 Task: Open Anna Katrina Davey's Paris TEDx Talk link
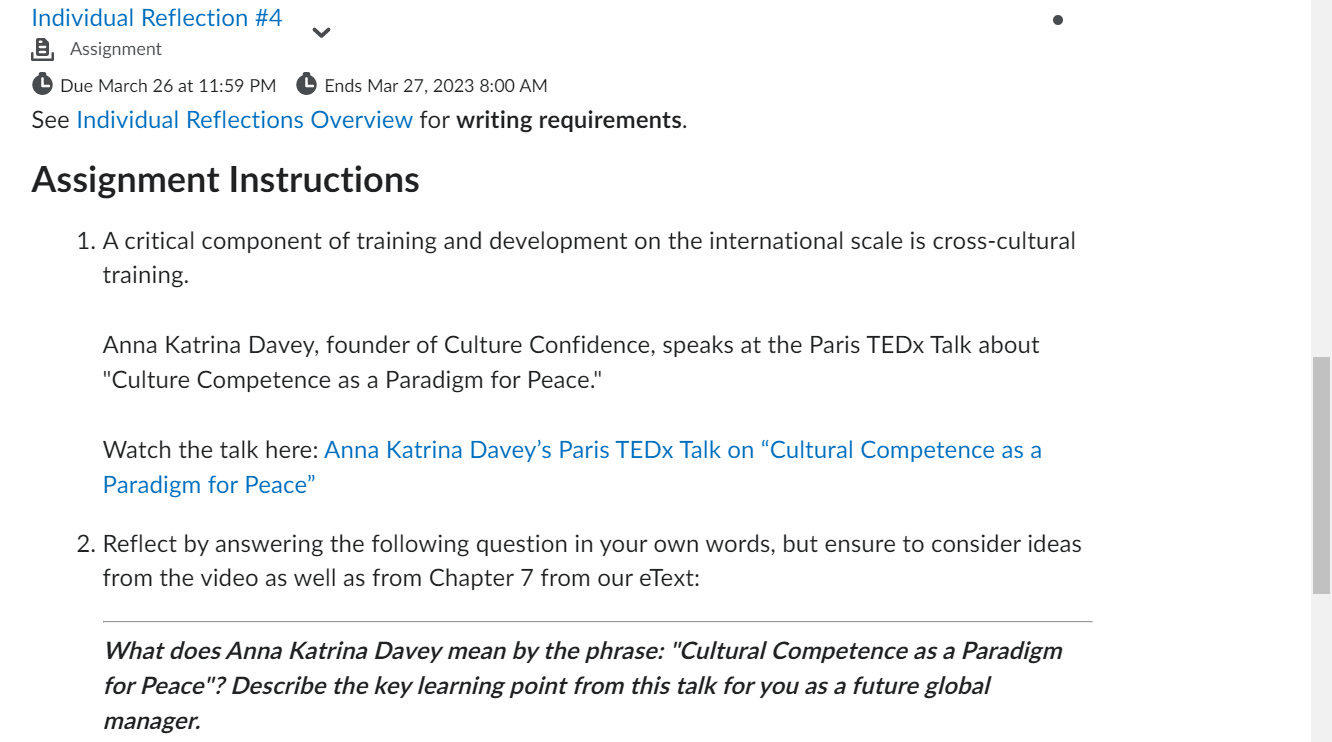pos(682,450)
